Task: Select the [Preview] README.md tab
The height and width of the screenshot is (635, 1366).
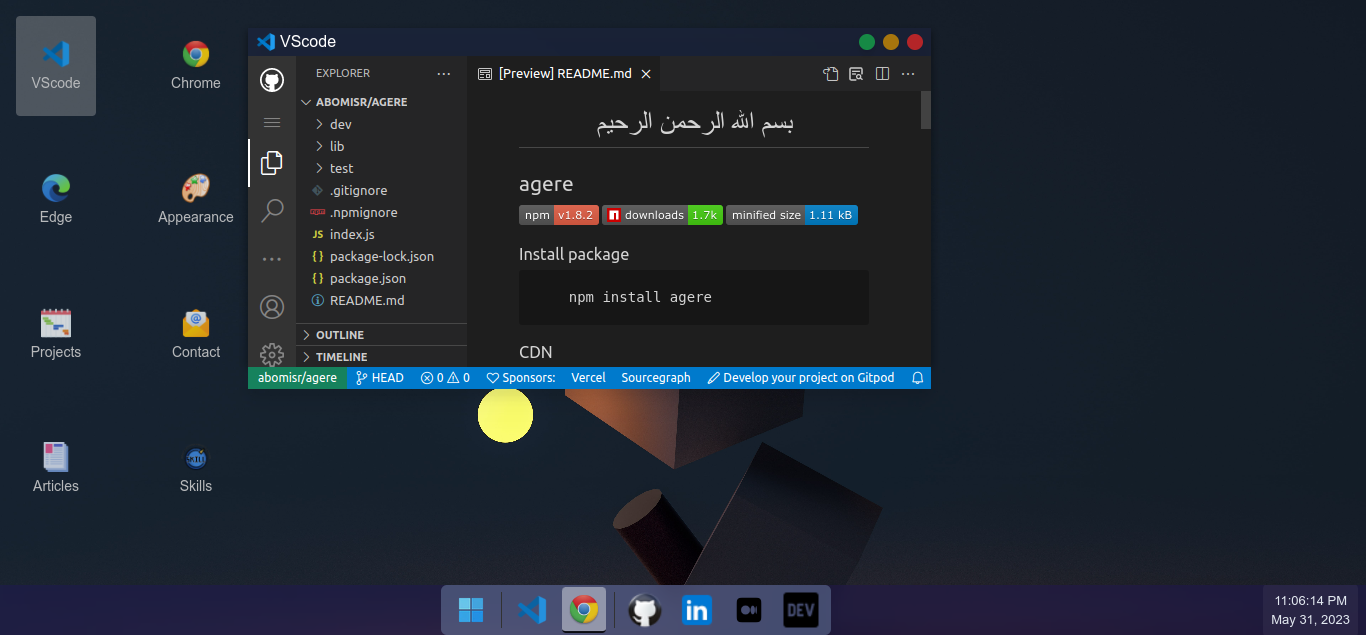Action: click(564, 74)
